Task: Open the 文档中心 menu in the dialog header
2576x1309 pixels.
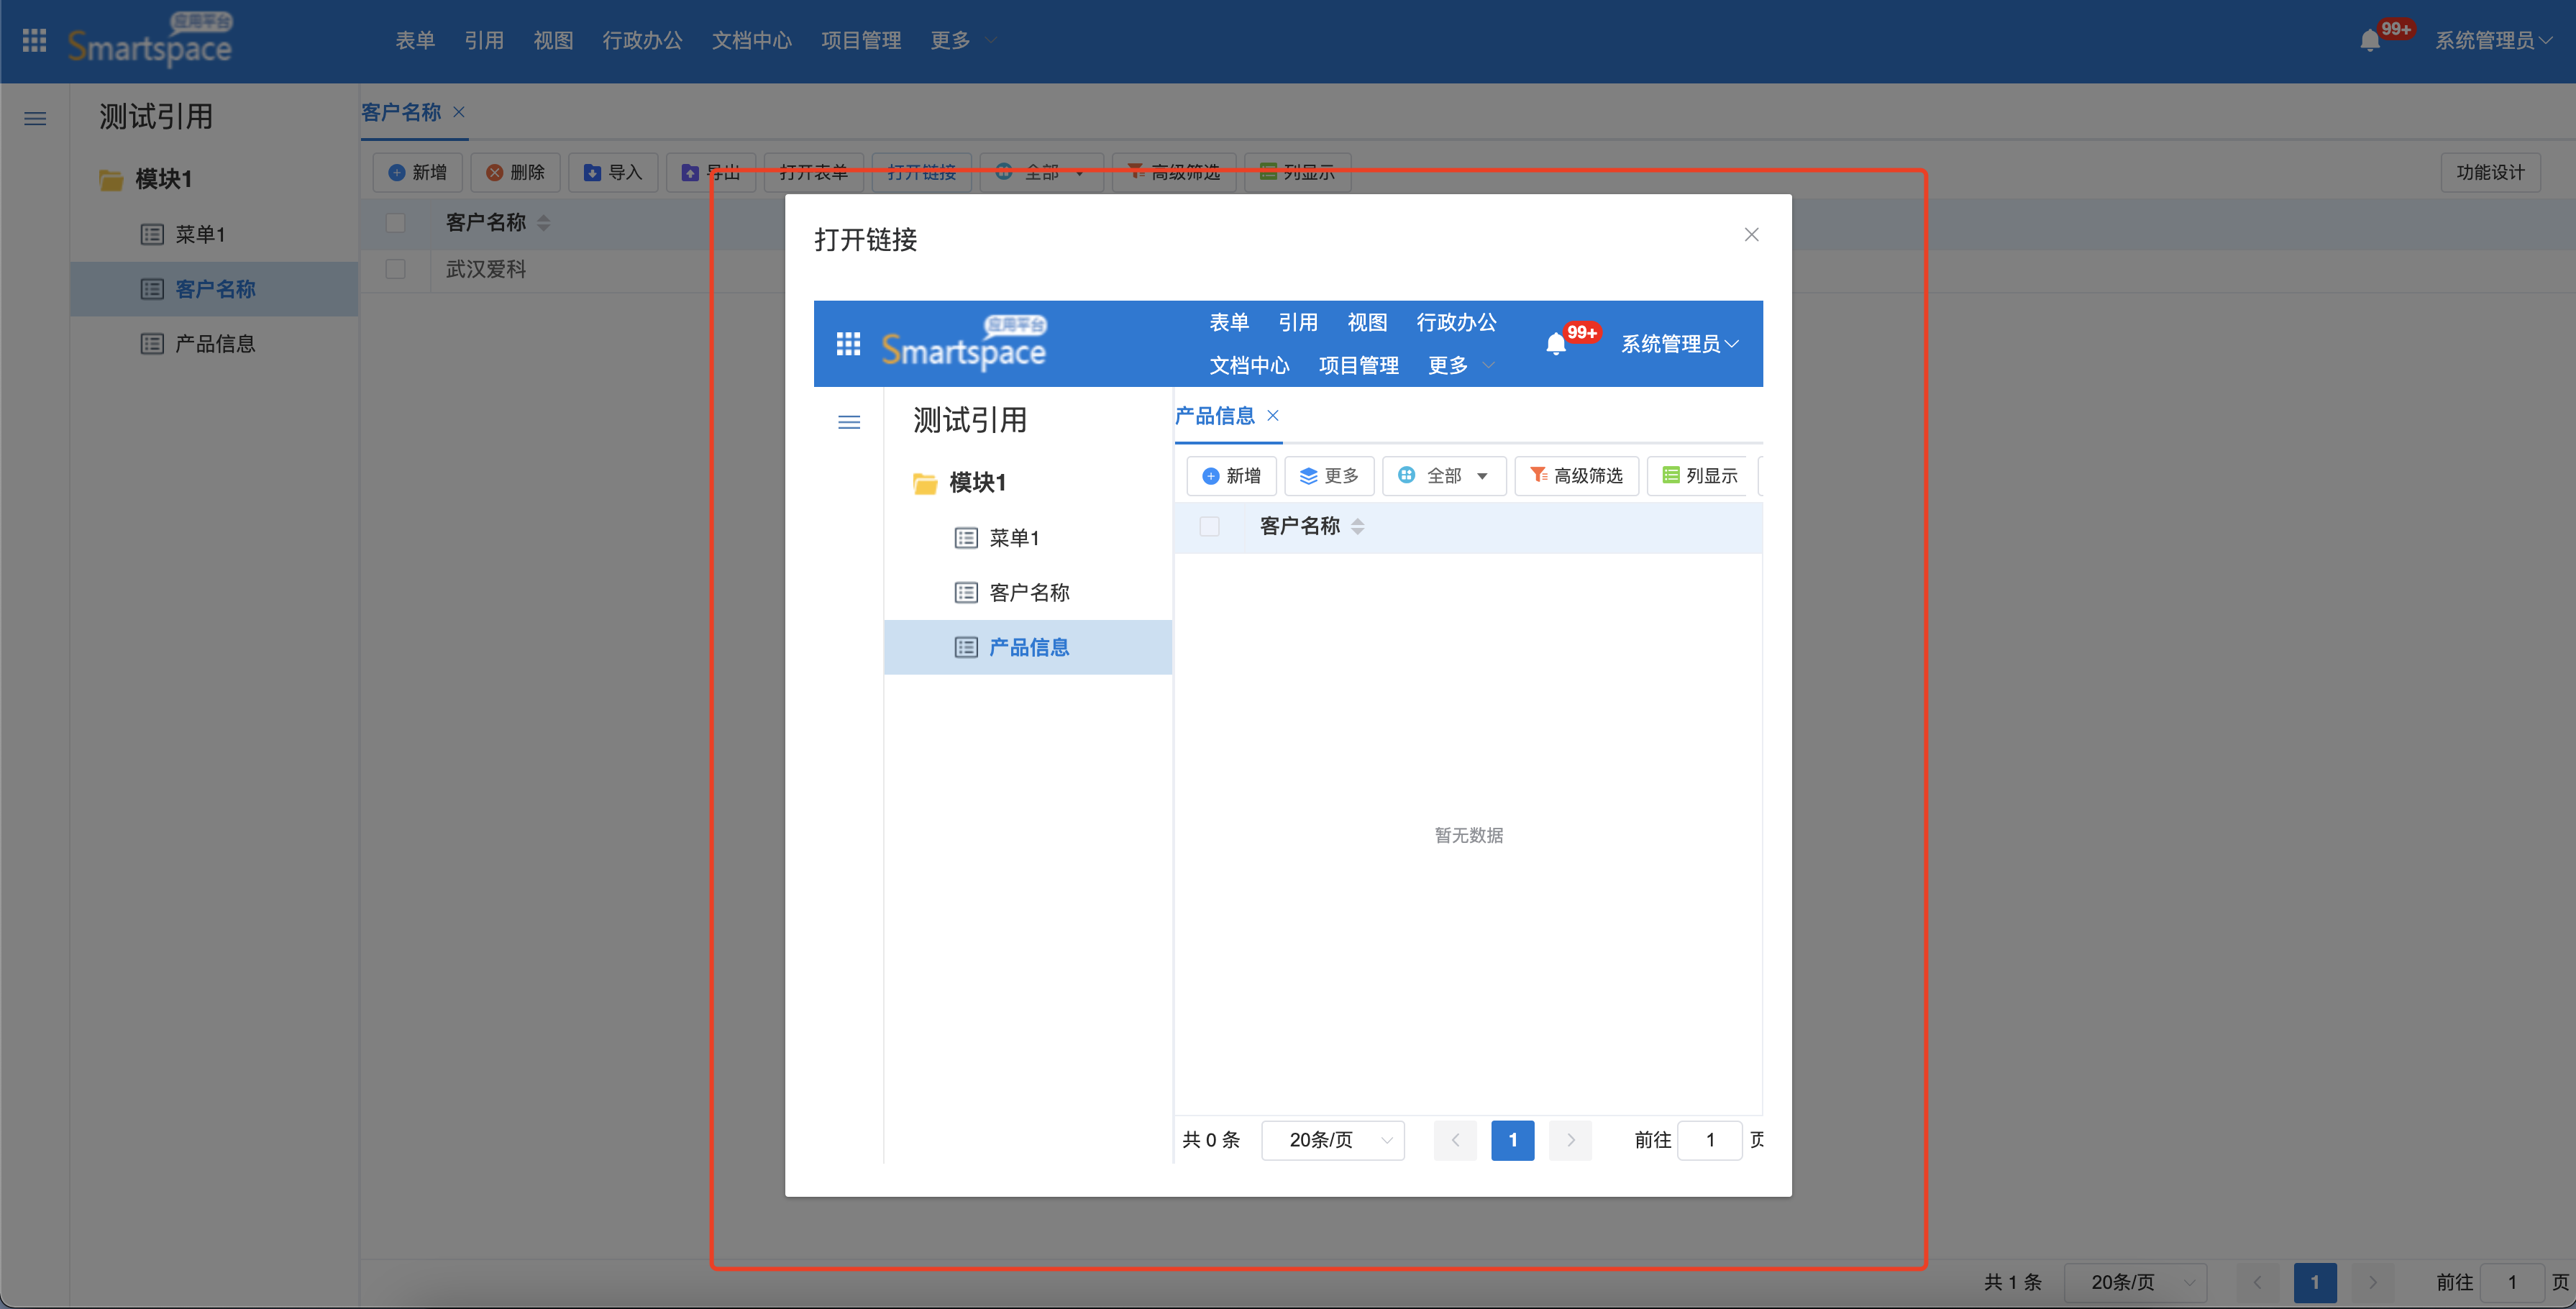Action: (x=1249, y=366)
